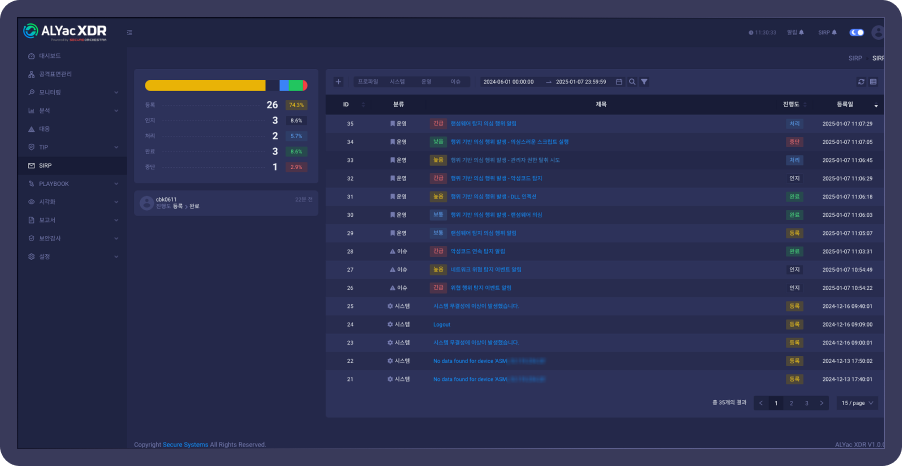Toggle the theme switch in the top bar

point(856,32)
